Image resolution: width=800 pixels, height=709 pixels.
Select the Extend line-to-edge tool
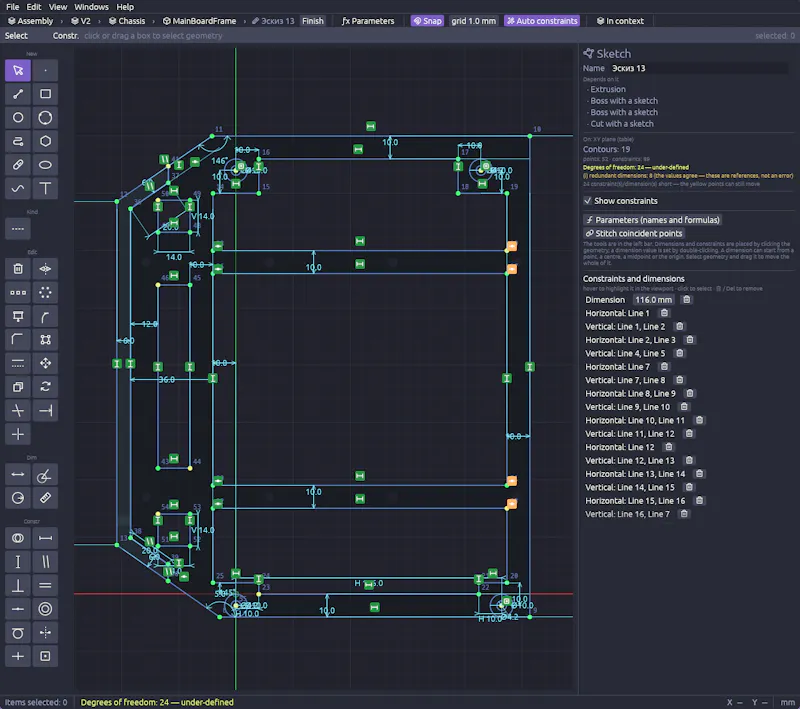45,411
